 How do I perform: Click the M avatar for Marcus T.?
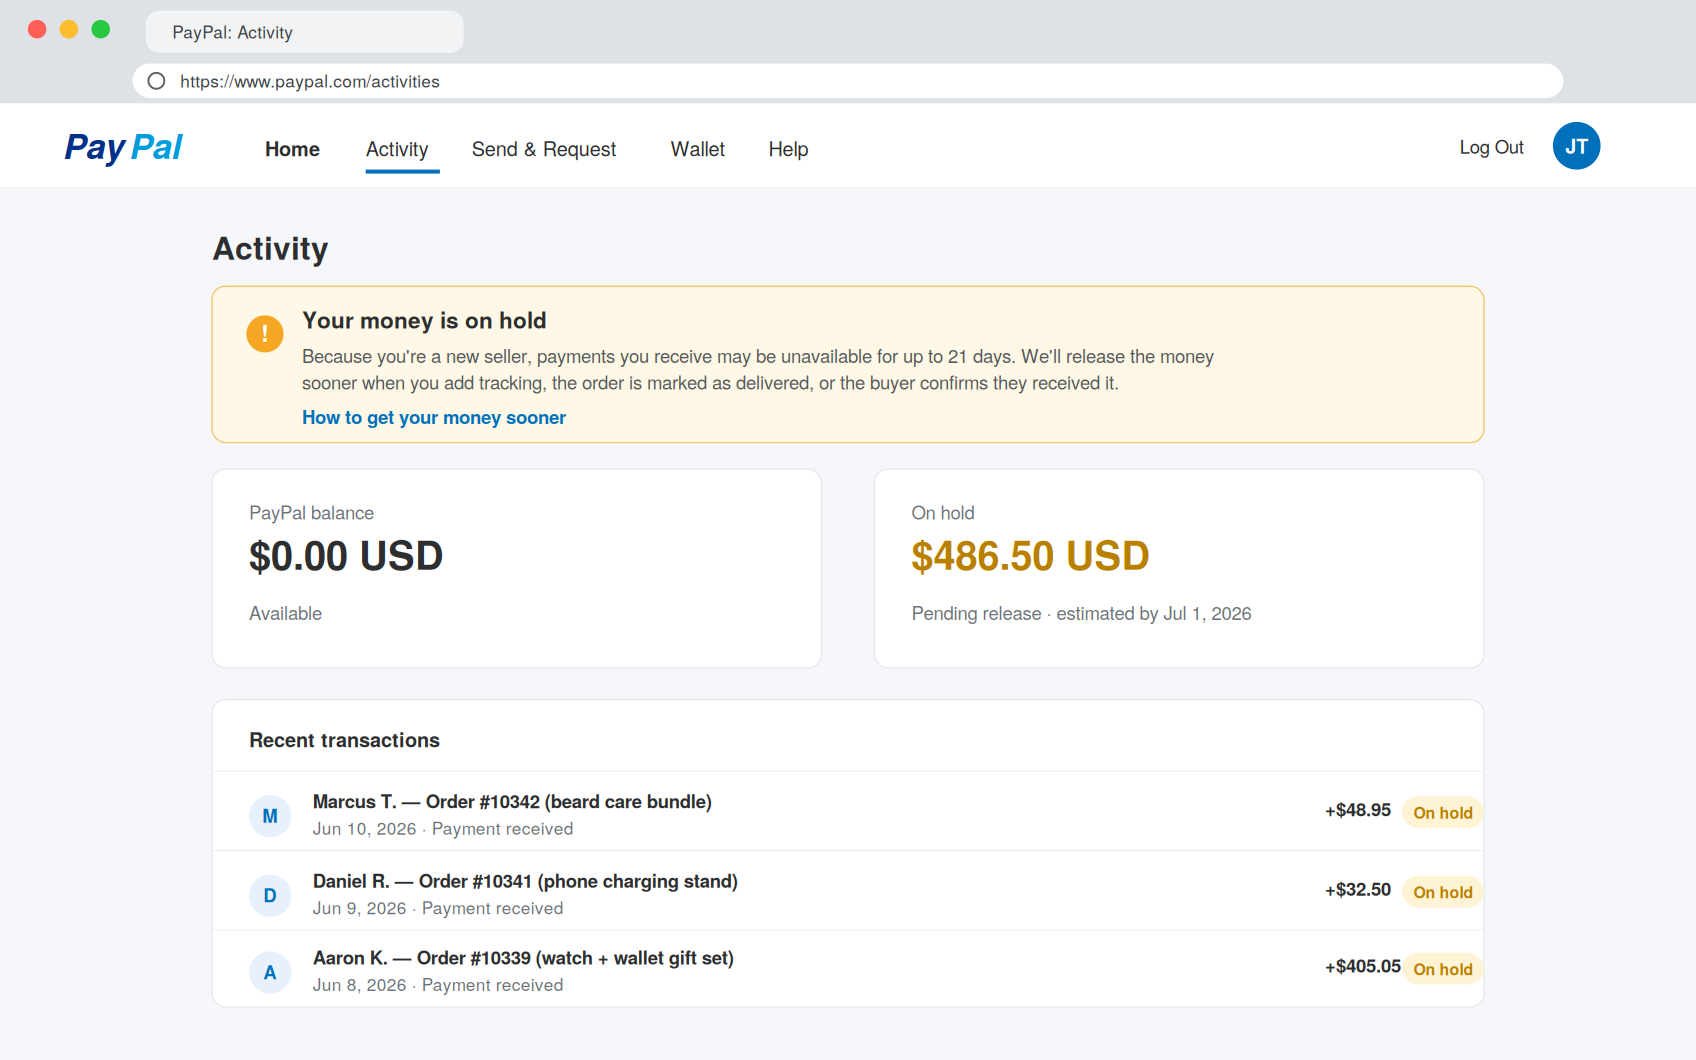270,816
